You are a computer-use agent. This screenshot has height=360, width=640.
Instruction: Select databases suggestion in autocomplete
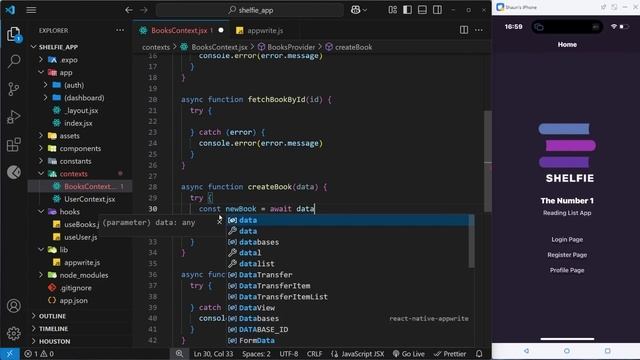pos(348,242)
